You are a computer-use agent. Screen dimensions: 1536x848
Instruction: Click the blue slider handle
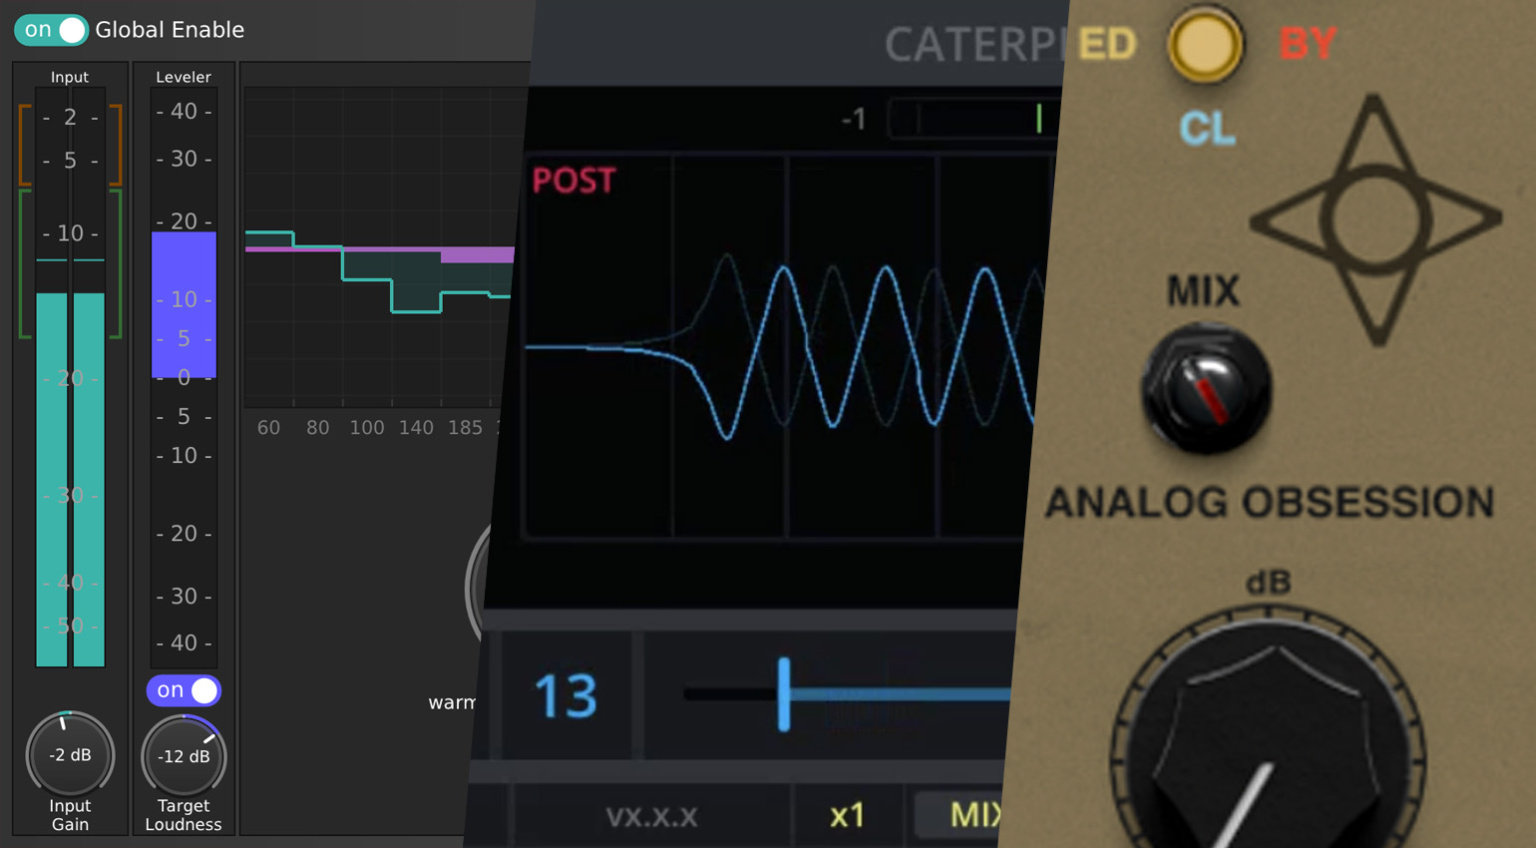point(784,694)
